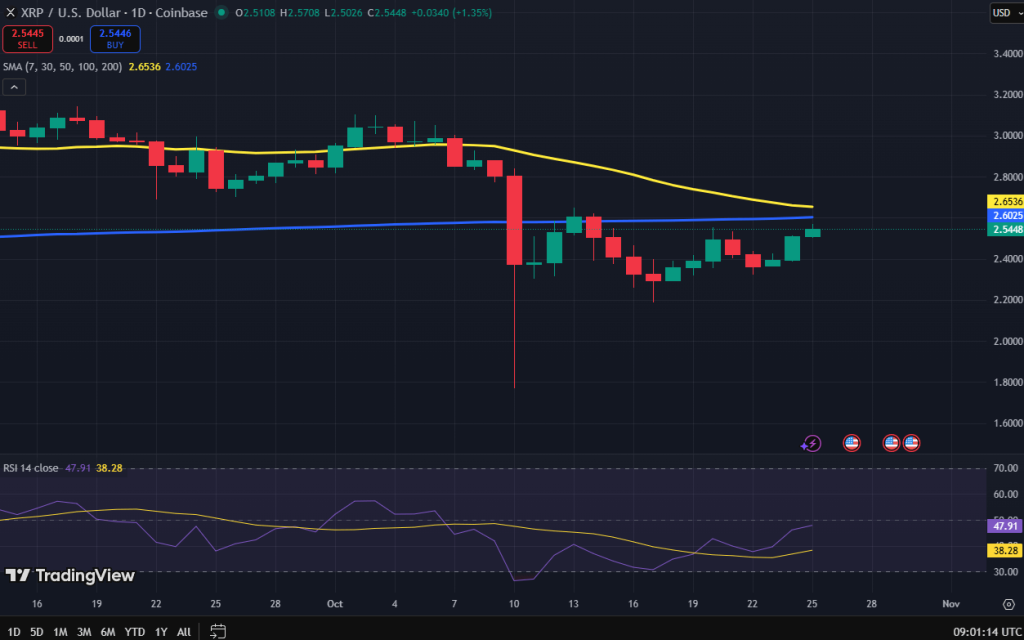Click the green 2.5448 current price label
The width and height of the screenshot is (1024, 640).
click(x=1007, y=229)
